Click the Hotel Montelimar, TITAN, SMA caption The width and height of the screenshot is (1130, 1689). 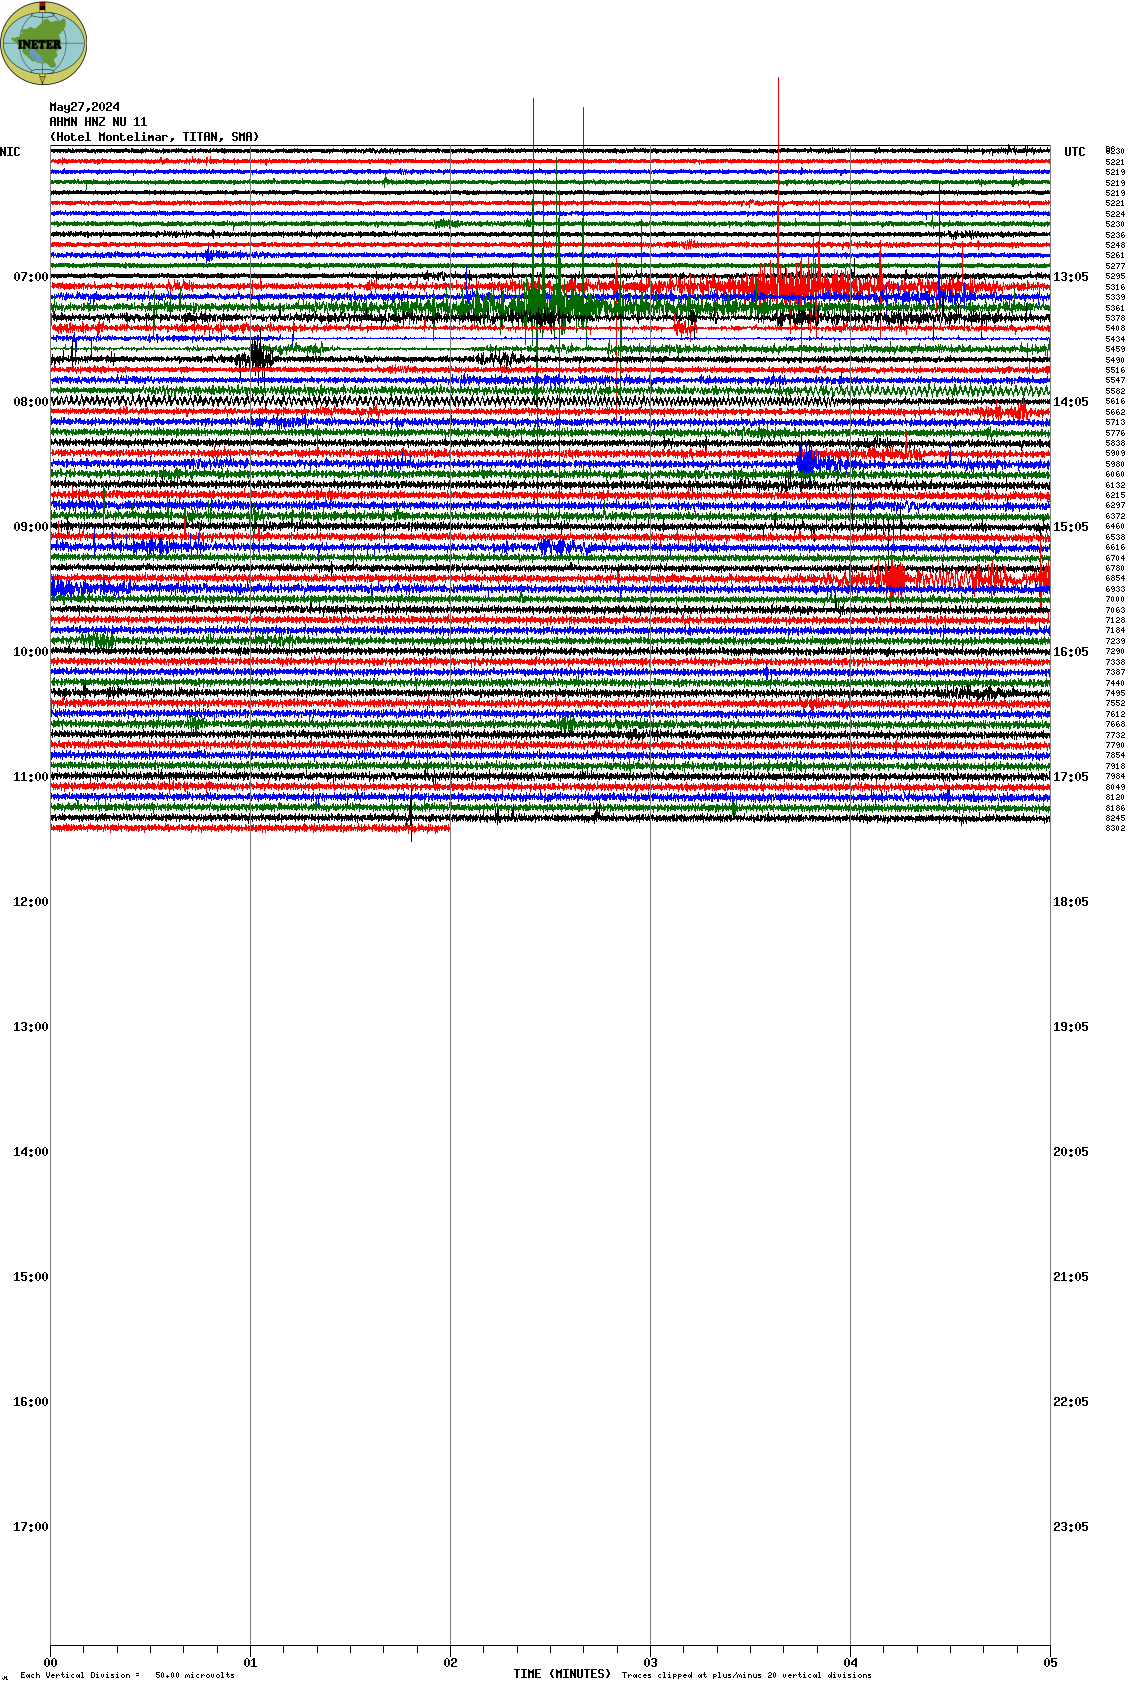pyautogui.click(x=154, y=137)
